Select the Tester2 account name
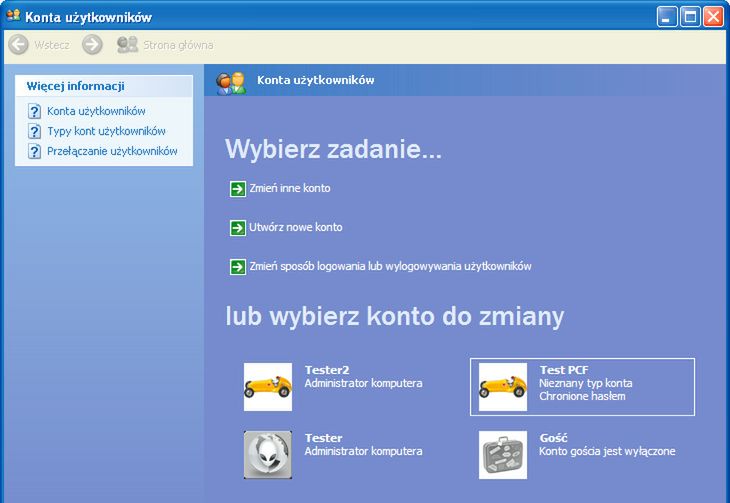This screenshot has width=730, height=503. [327, 370]
